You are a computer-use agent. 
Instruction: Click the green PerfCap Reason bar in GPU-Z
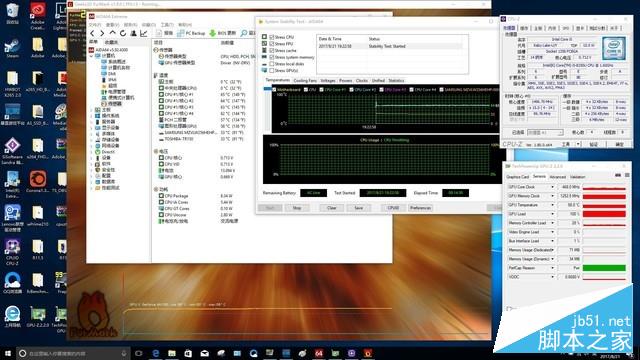point(604,268)
